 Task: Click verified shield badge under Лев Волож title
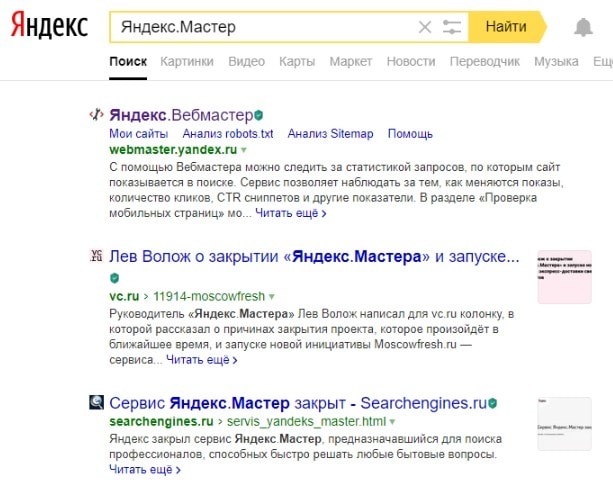(114, 278)
